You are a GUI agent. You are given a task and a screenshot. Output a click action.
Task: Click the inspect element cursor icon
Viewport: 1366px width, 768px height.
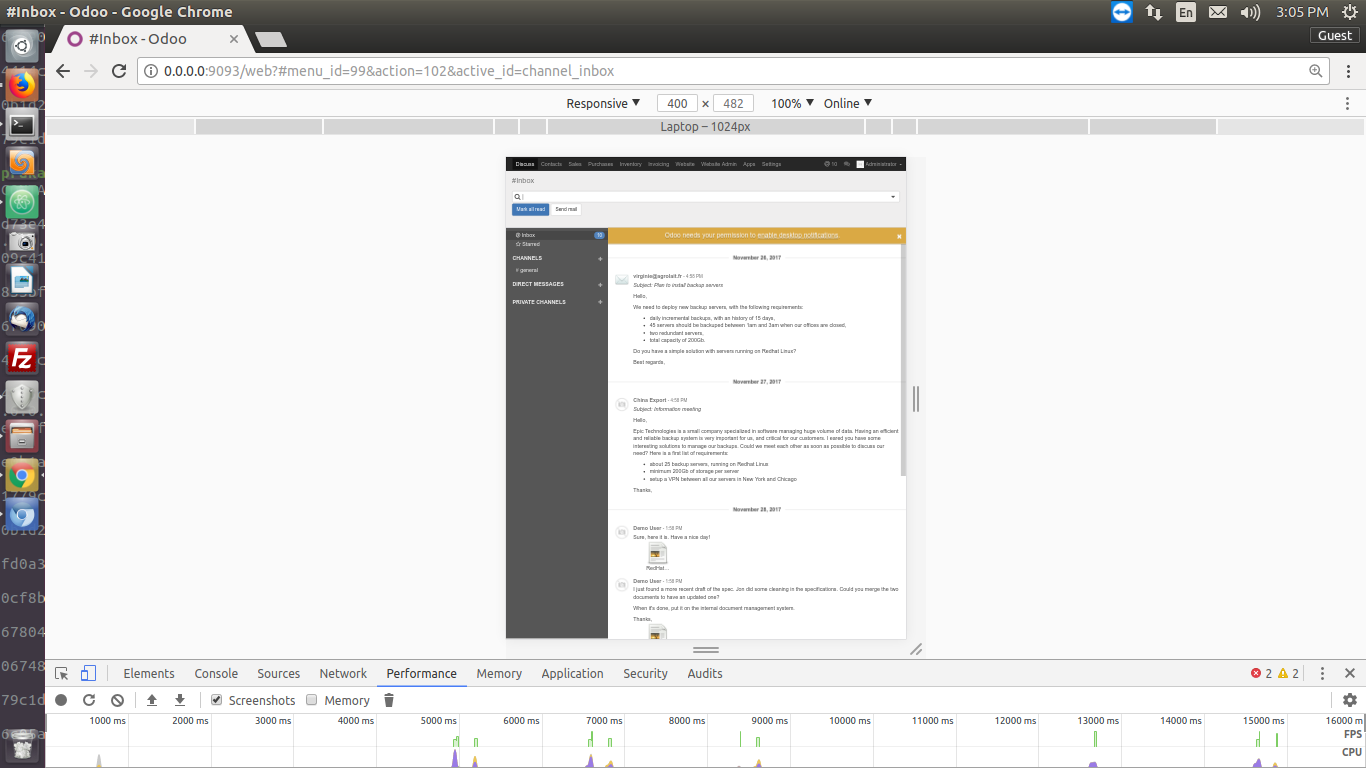(x=63, y=674)
